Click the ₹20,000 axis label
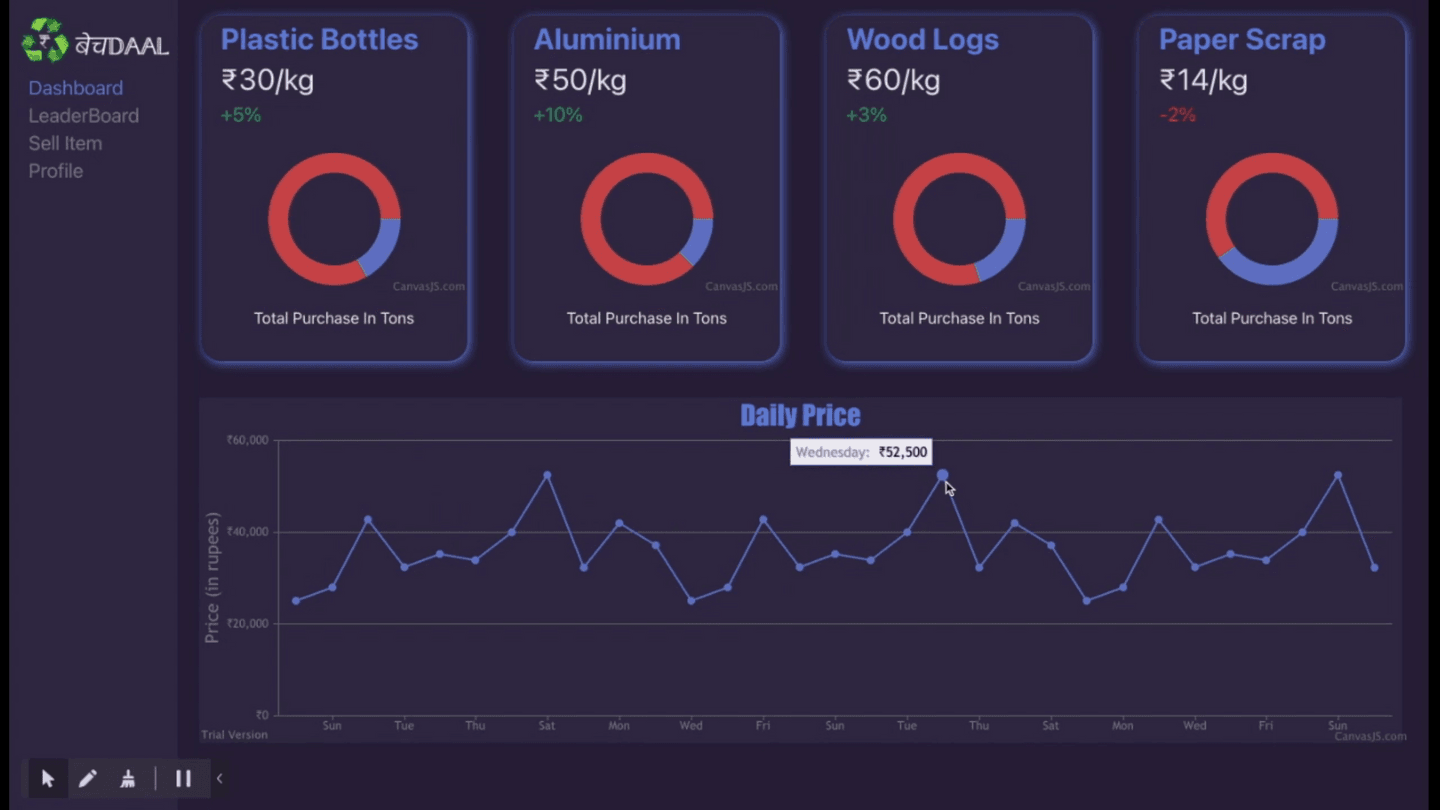The width and height of the screenshot is (1440, 810). pyautogui.click(x=247, y=624)
